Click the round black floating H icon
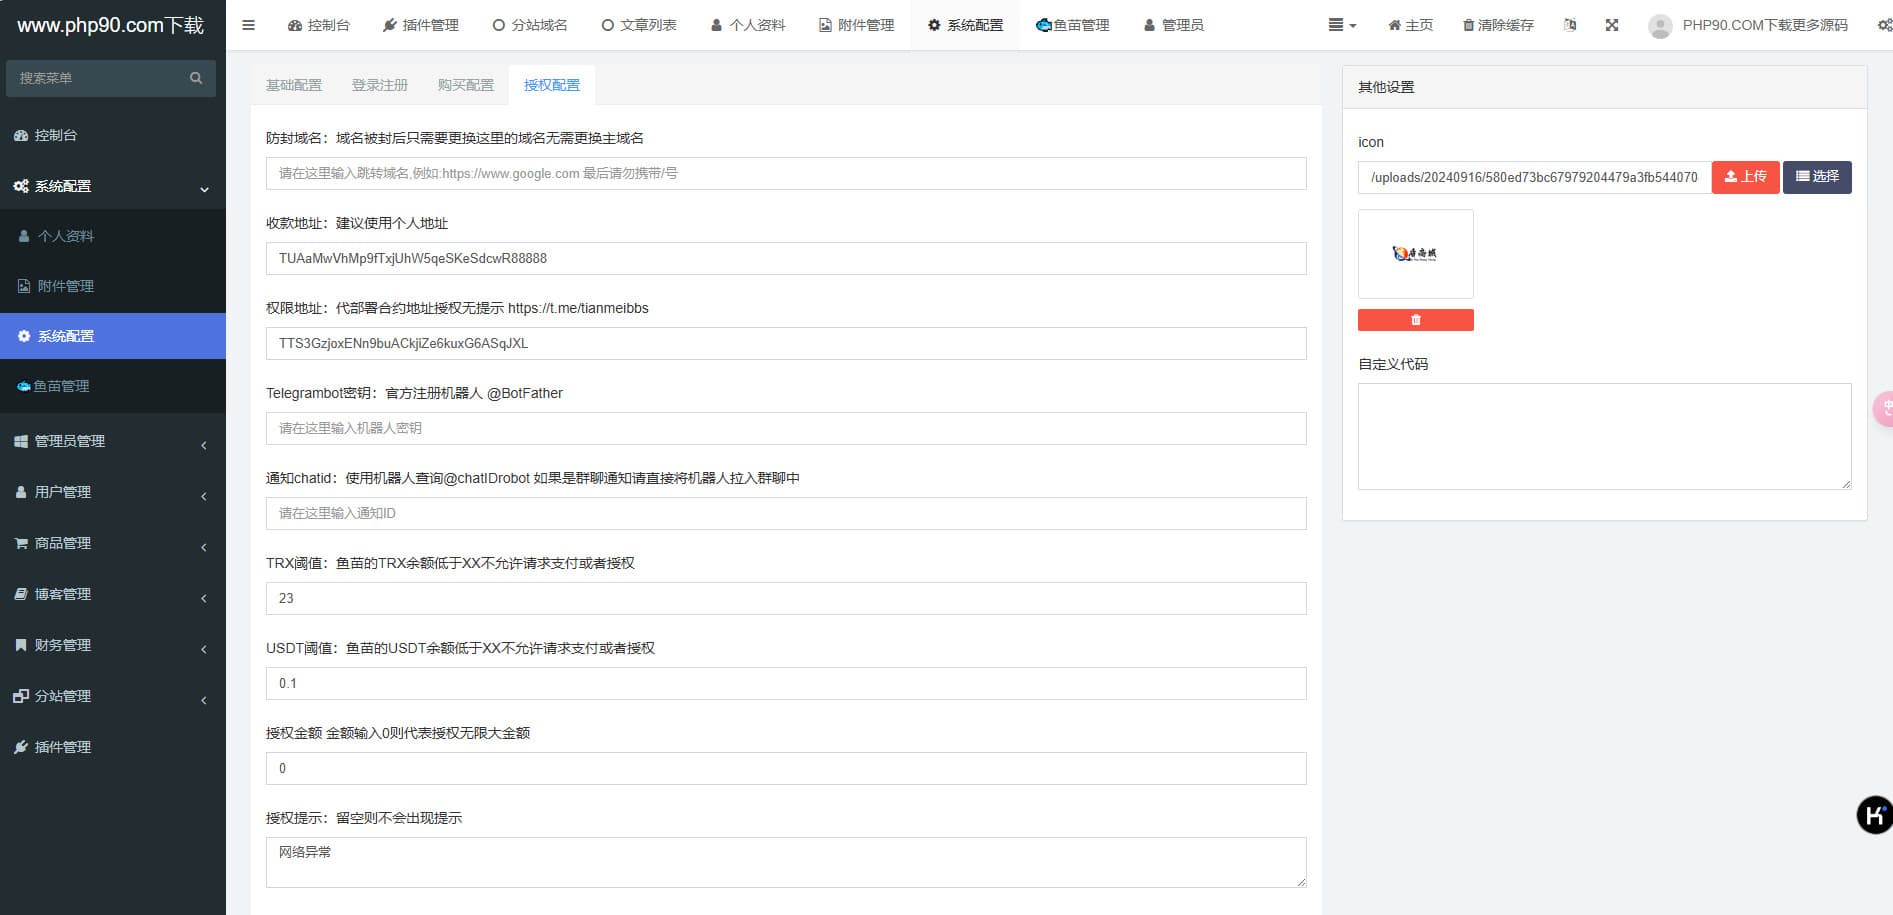 click(x=1874, y=815)
